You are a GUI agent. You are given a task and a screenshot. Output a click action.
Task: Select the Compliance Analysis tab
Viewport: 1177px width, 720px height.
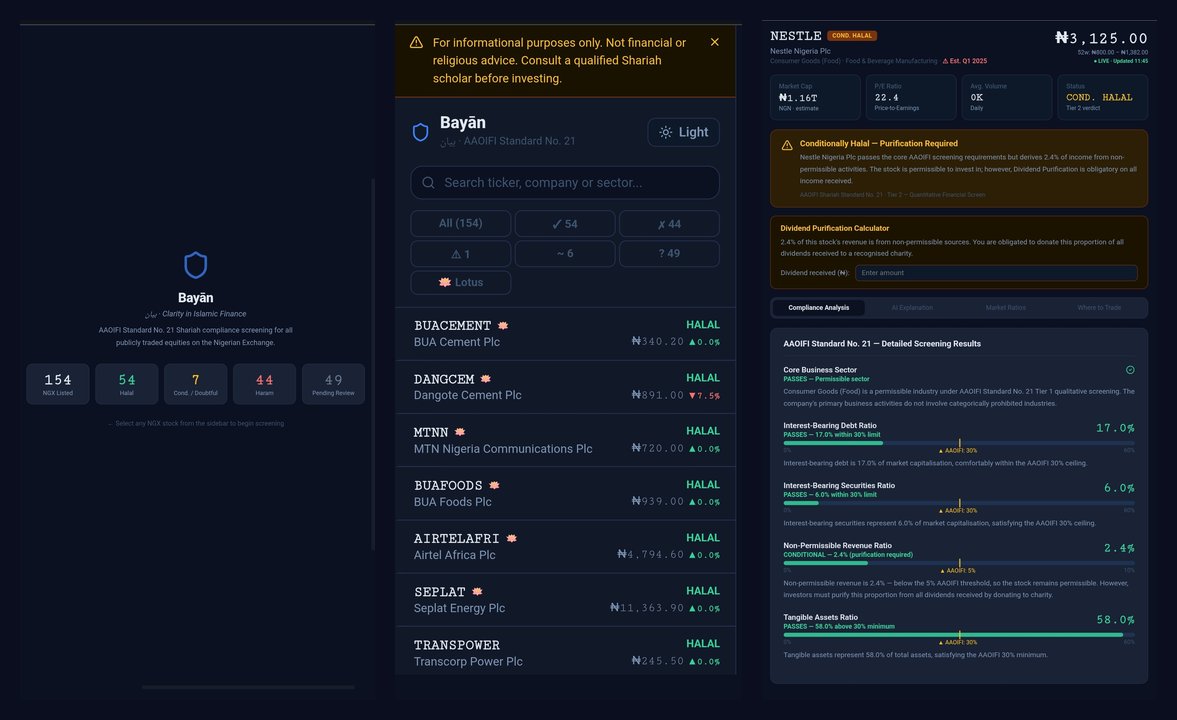point(818,308)
